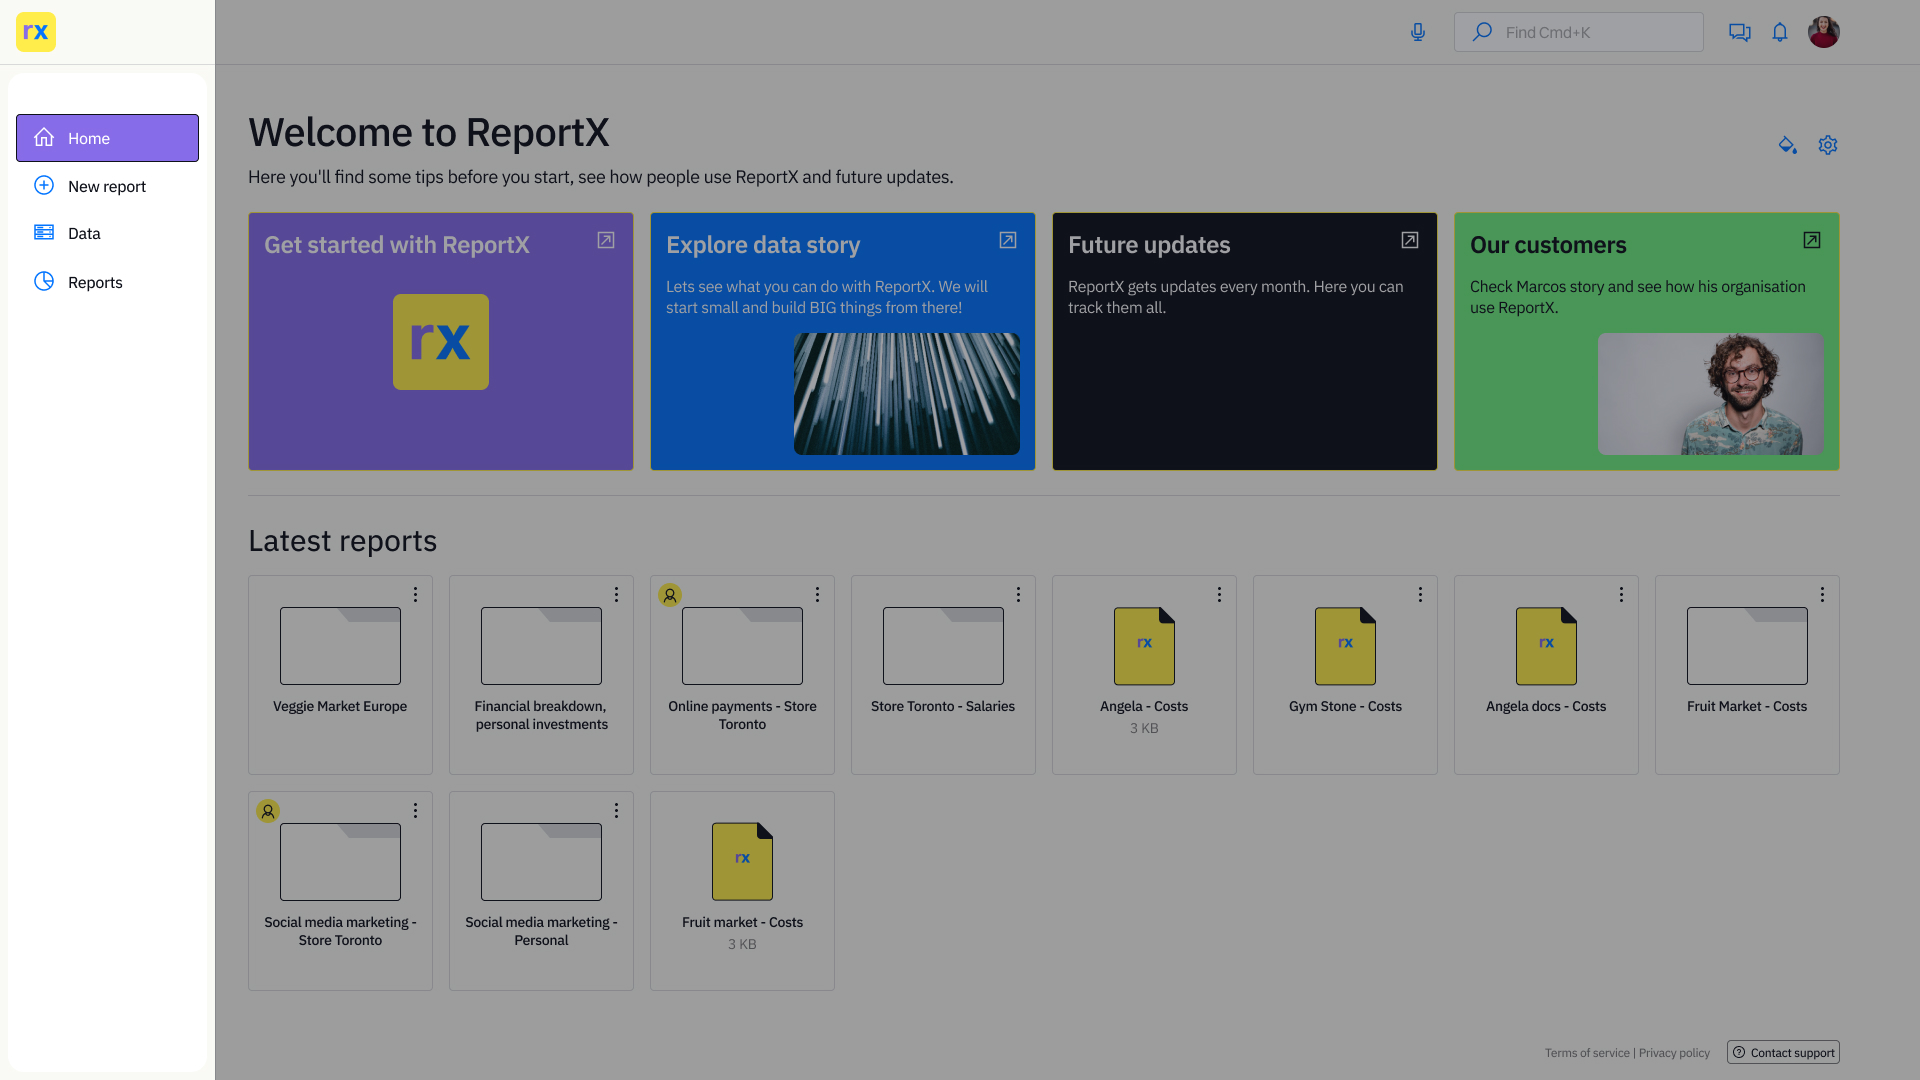Screen dimensions: 1920x1080
Task: Open the Veggie Market Europe folder icon
Action: pyautogui.click(x=340, y=646)
